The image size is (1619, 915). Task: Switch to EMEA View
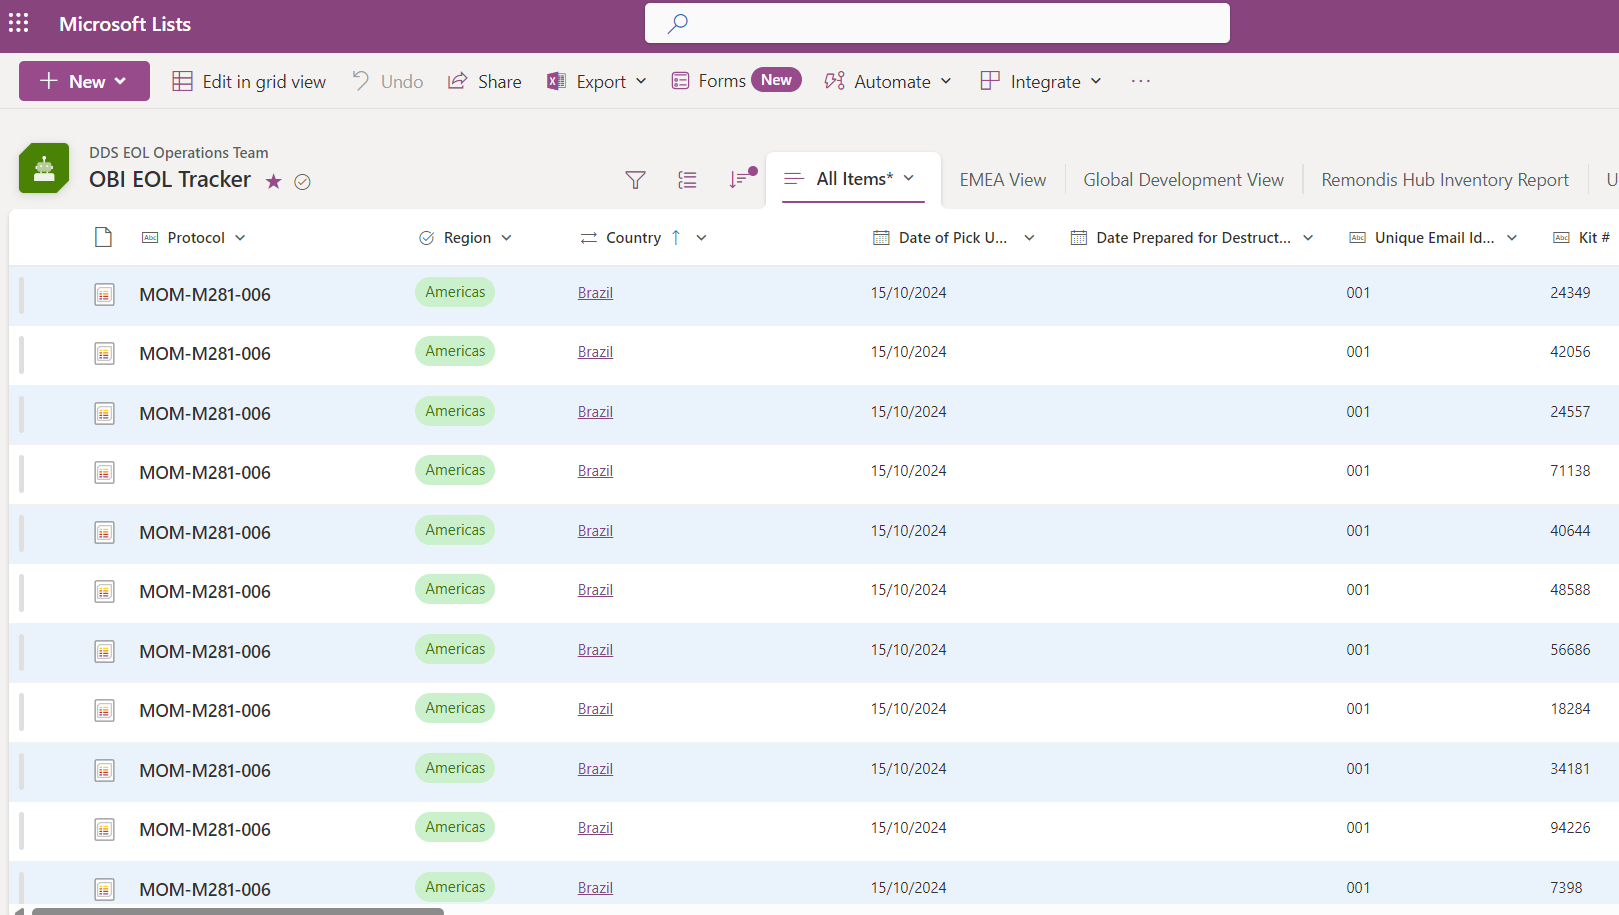coord(1003,180)
